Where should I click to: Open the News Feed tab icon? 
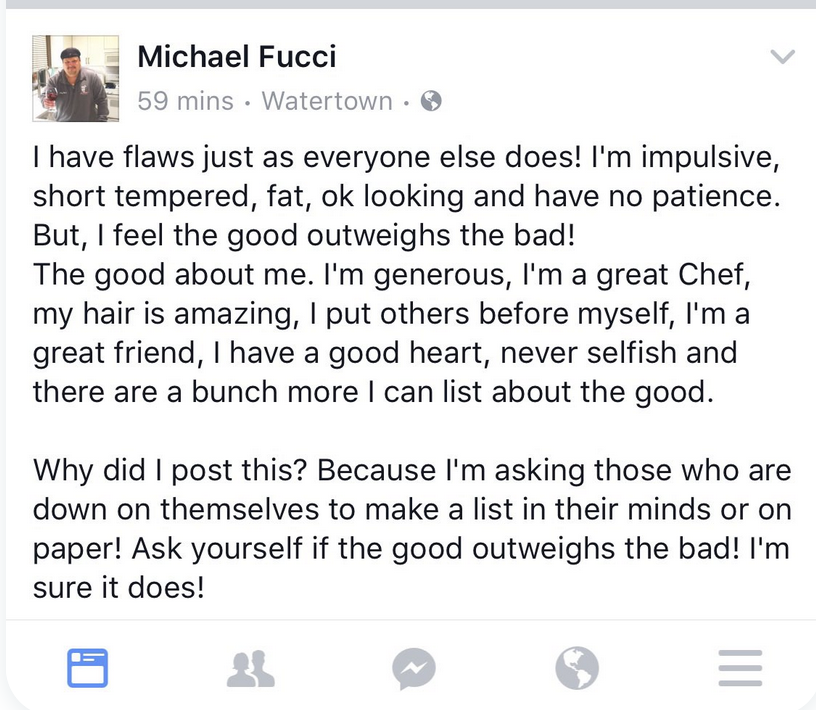click(87, 667)
